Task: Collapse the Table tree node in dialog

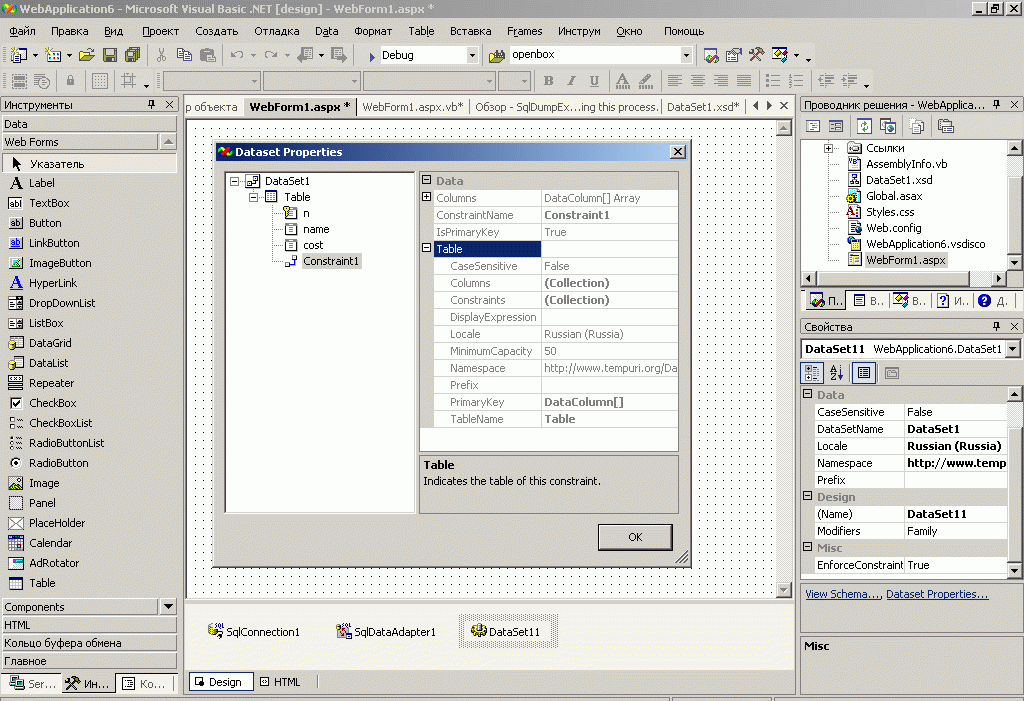Action: pos(253,197)
